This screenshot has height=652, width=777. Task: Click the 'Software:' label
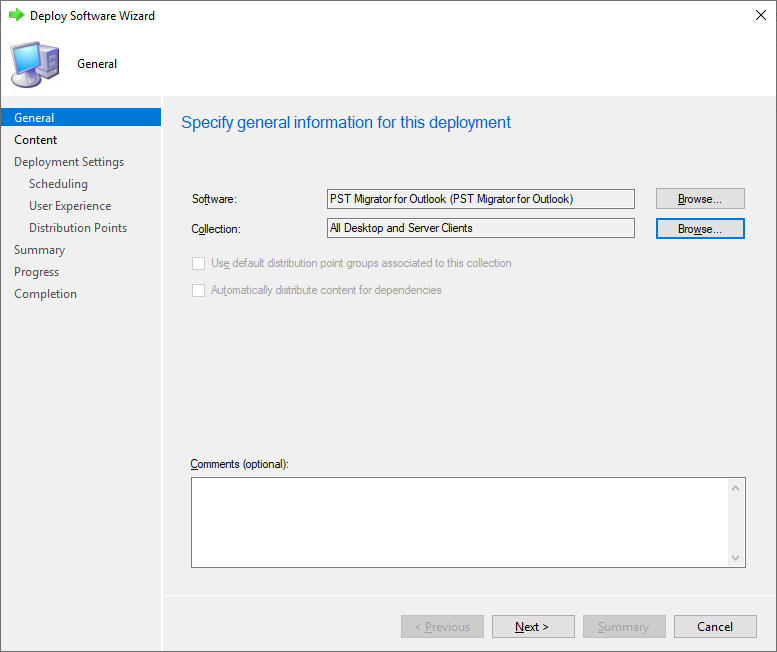214,199
